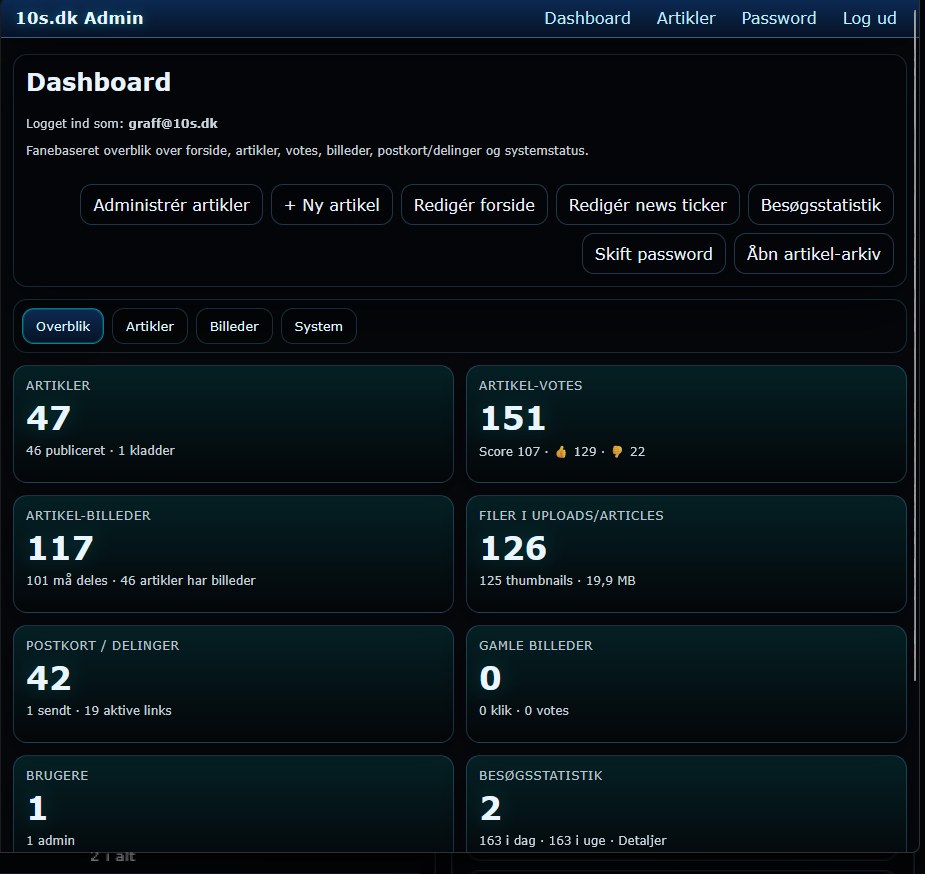Open Besøgsstatistik button
The image size is (925, 874).
[x=821, y=205]
